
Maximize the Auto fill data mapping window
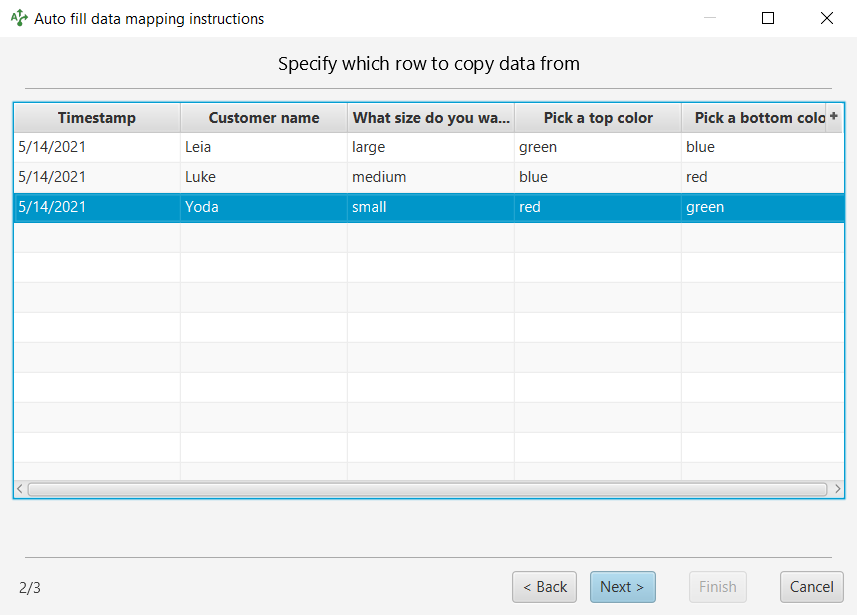[x=768, y=18]
